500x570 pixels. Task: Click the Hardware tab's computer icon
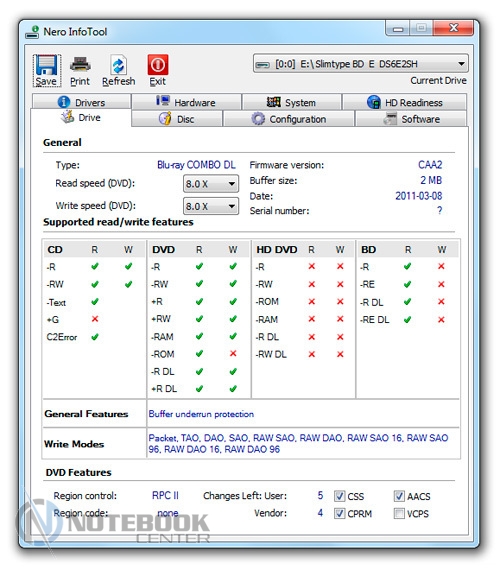(163, 101)
